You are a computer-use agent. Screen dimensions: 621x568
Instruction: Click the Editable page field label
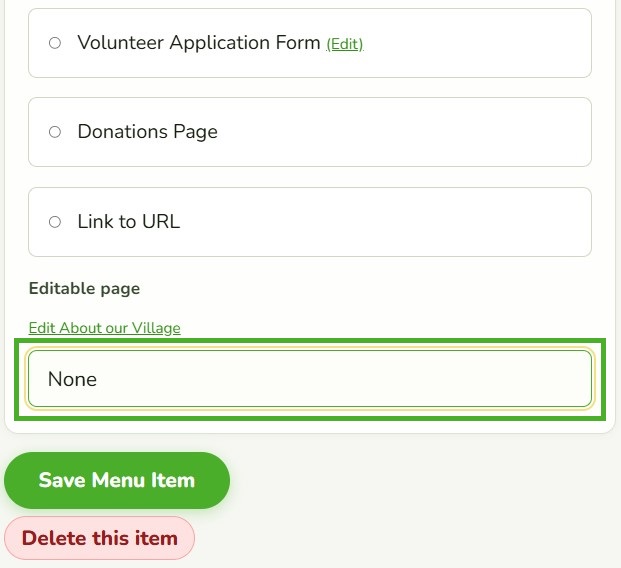[x=84, y=288]
